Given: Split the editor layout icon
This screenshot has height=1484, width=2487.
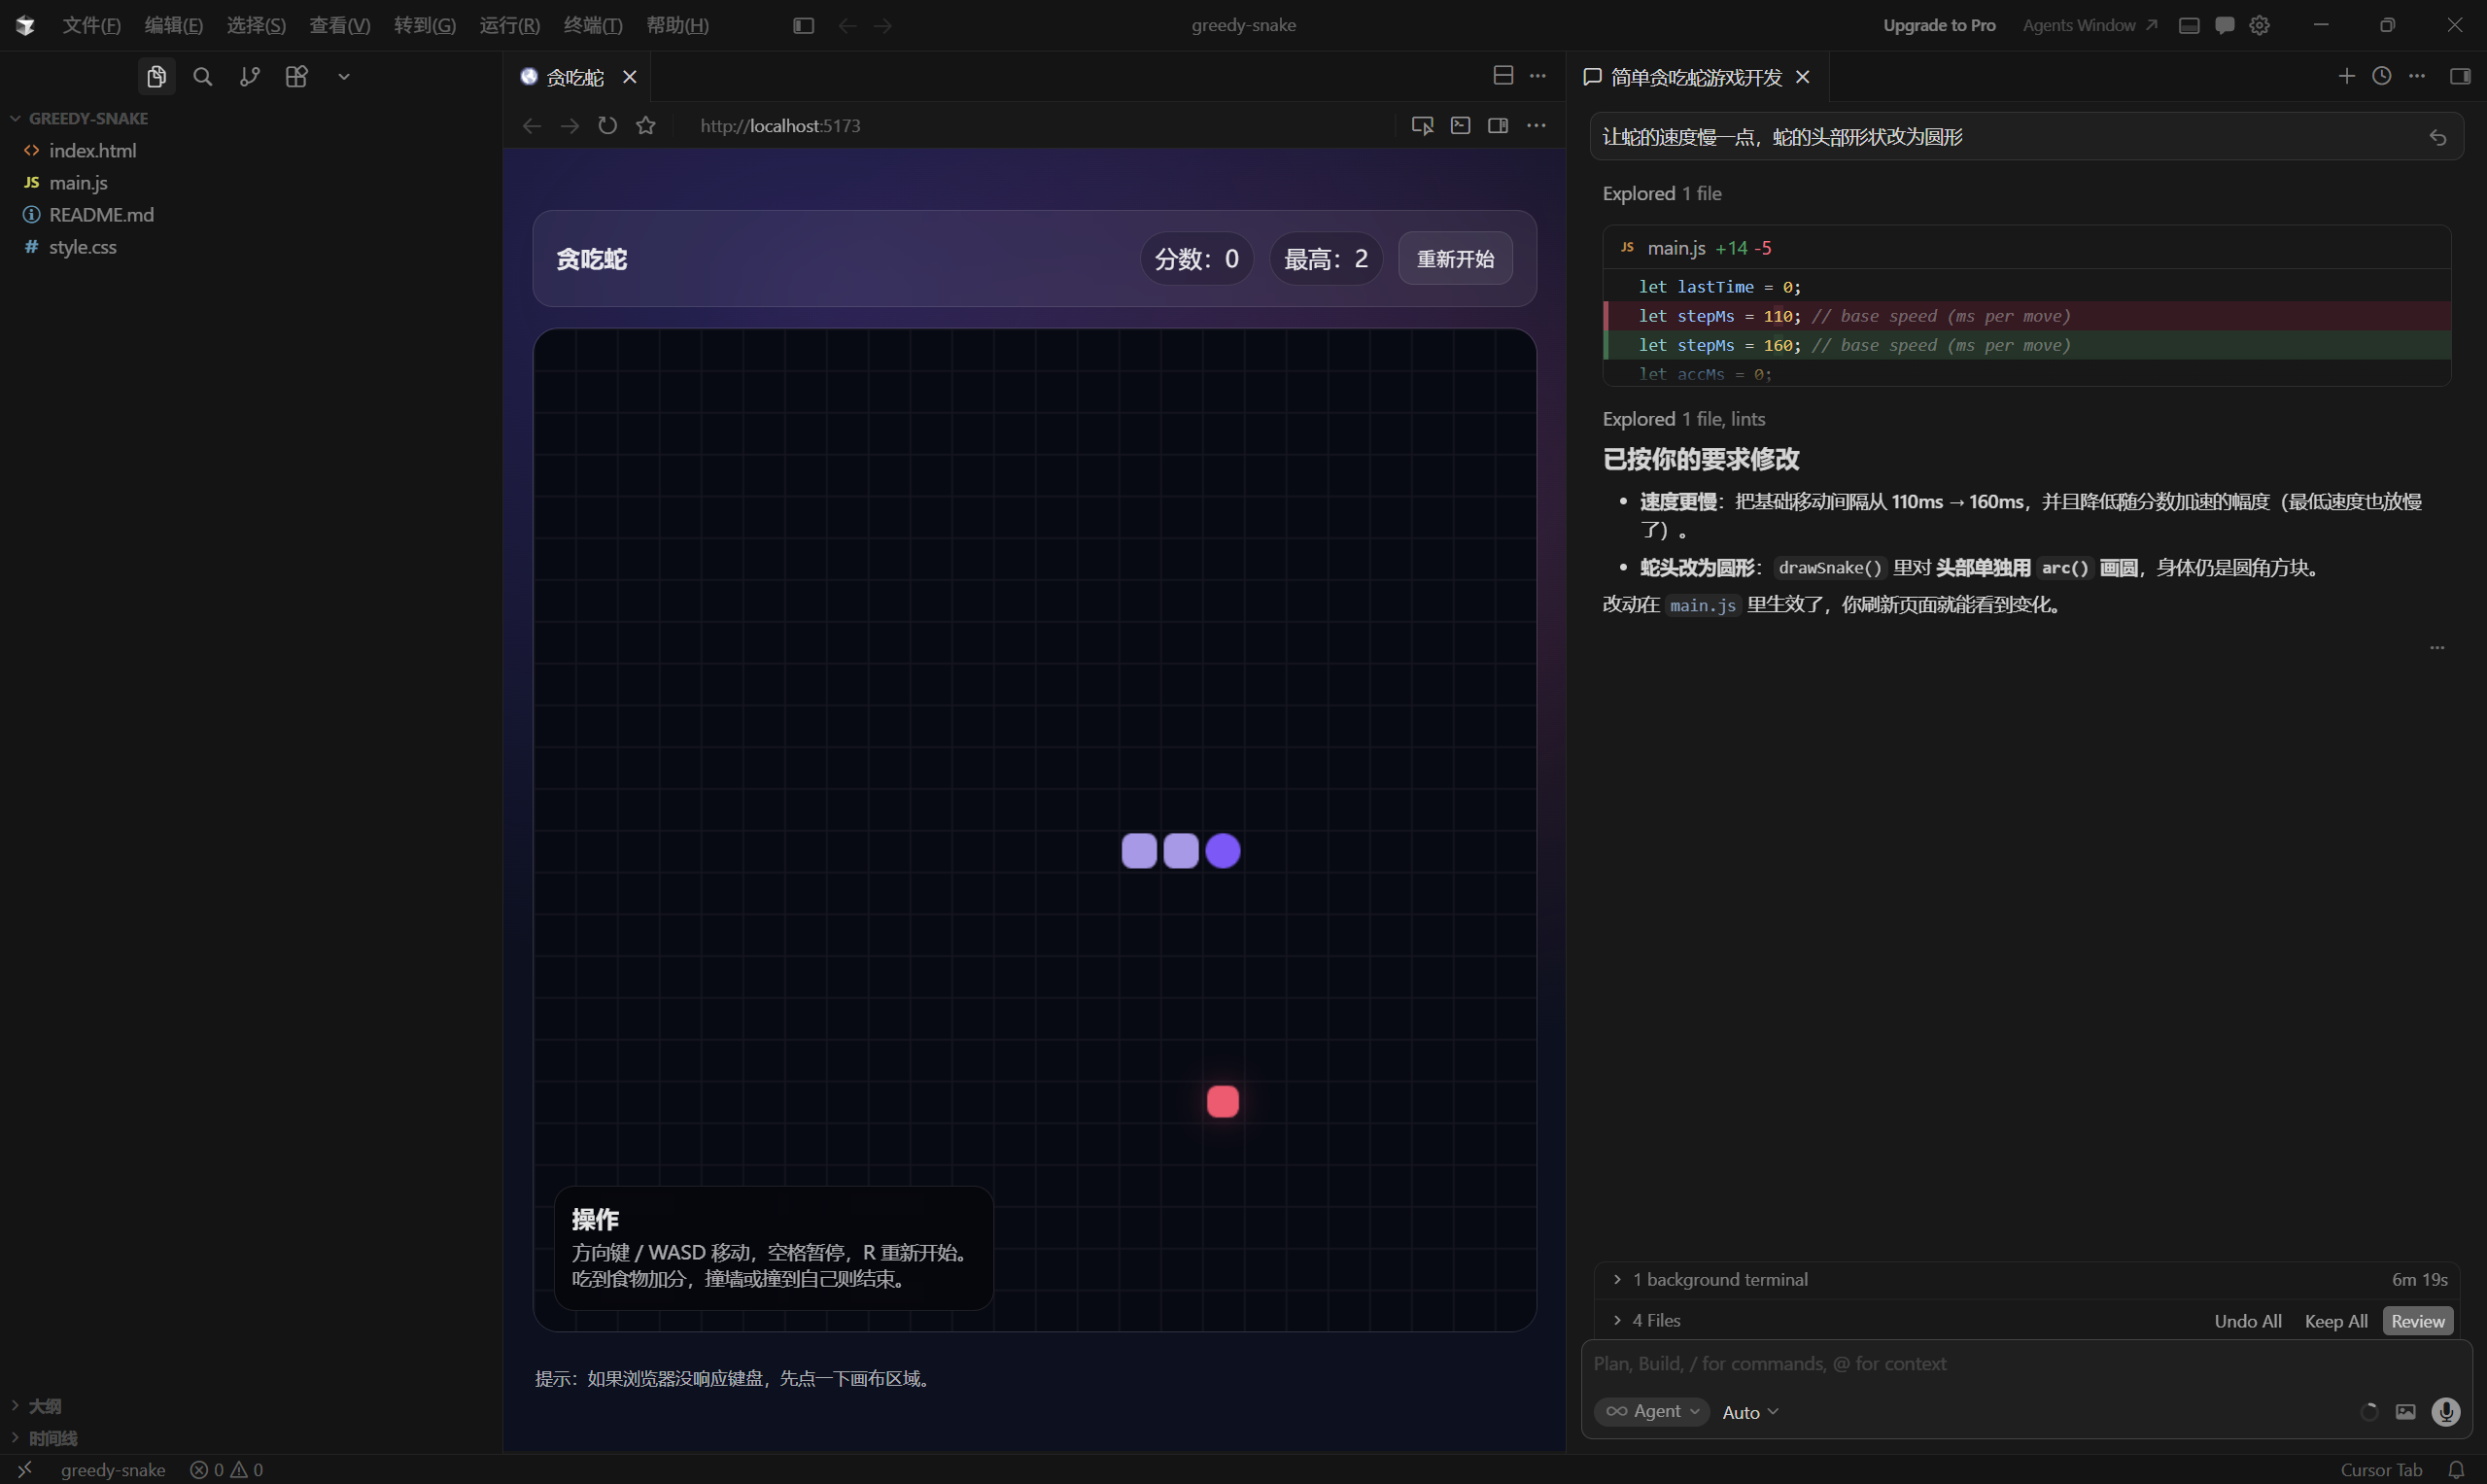Looking at the screenshot, I should (x=1503, y=76).
